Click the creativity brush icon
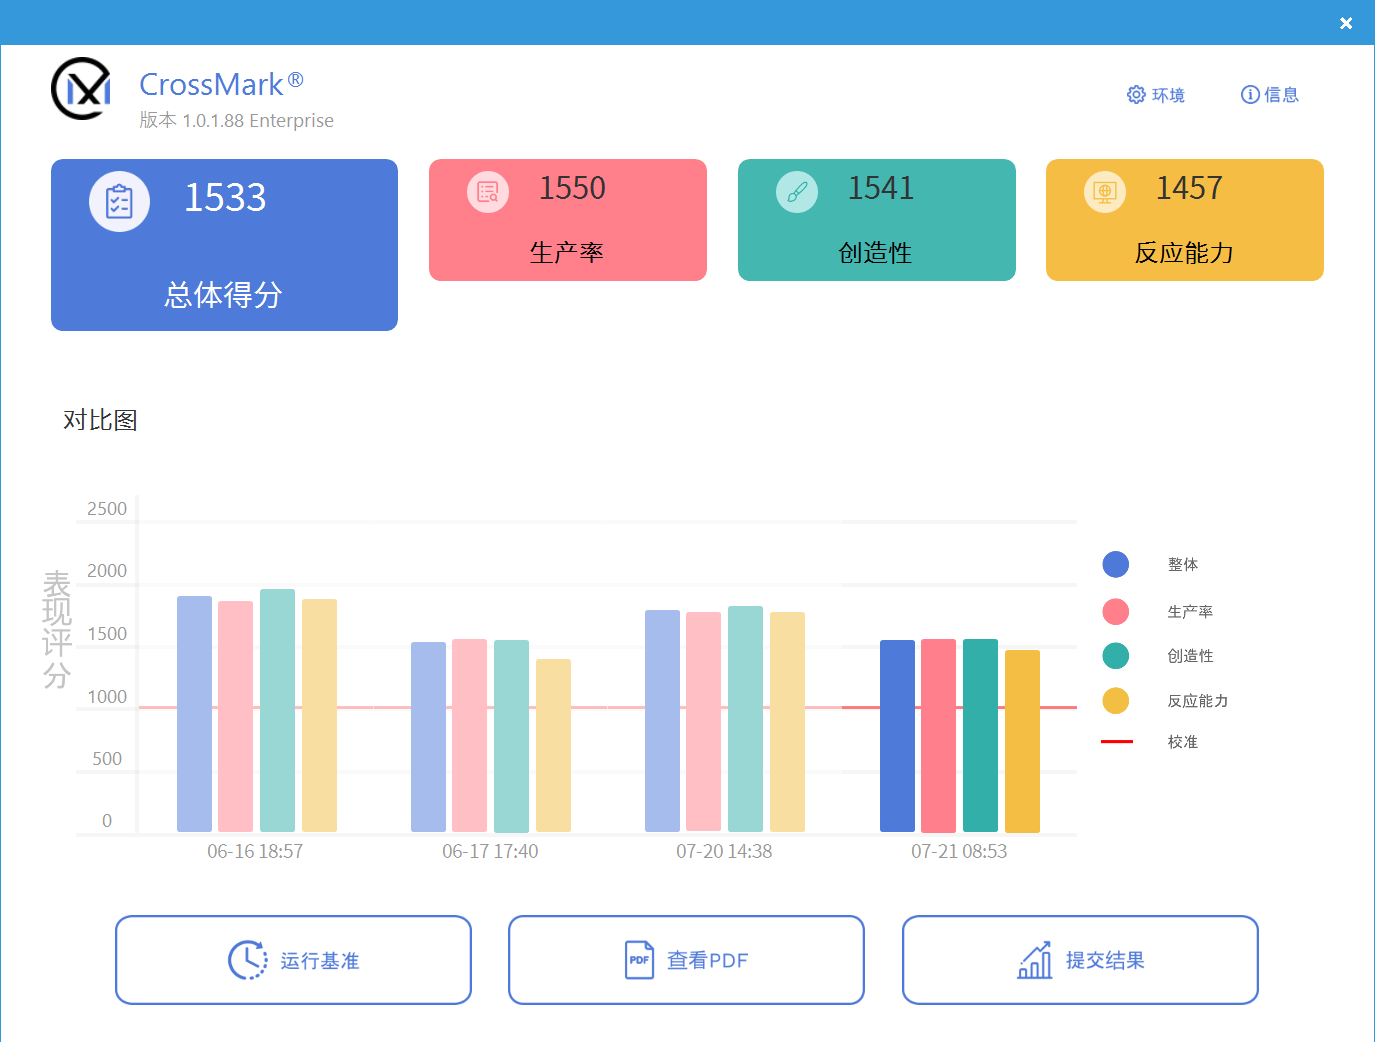The height and width of the screenshot is (1042, 1375). click(797, 192)
